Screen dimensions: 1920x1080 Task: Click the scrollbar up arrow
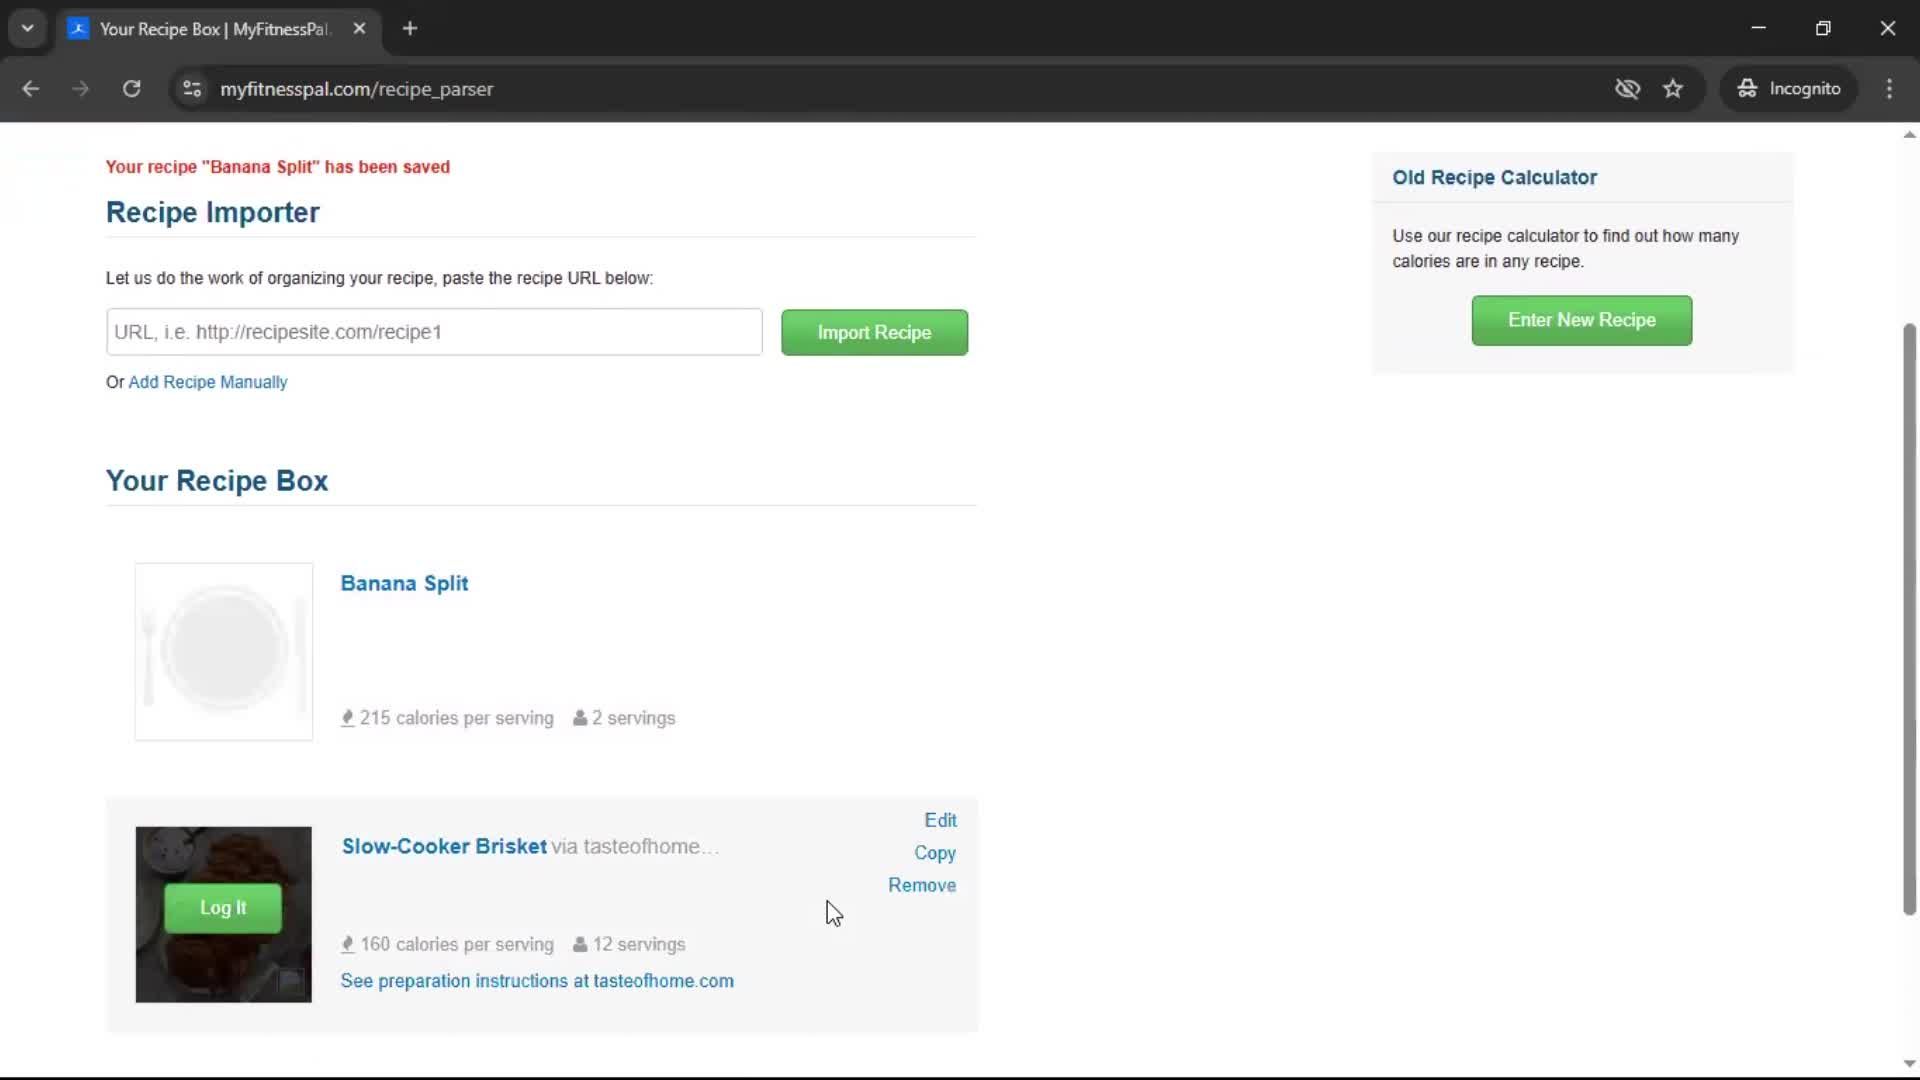[x=1909, y=134]
